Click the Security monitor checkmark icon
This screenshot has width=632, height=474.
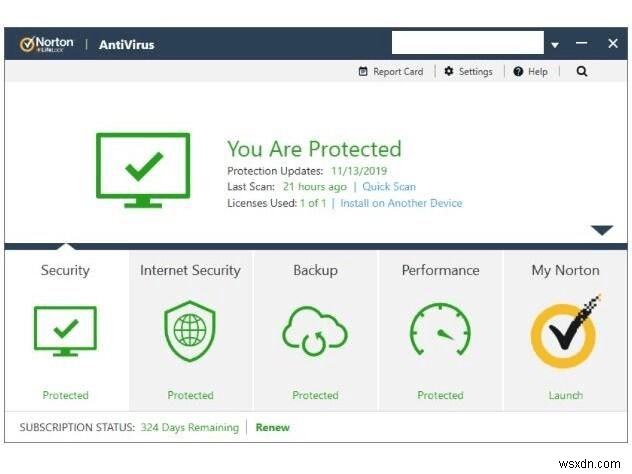click(x=65, y=333)
